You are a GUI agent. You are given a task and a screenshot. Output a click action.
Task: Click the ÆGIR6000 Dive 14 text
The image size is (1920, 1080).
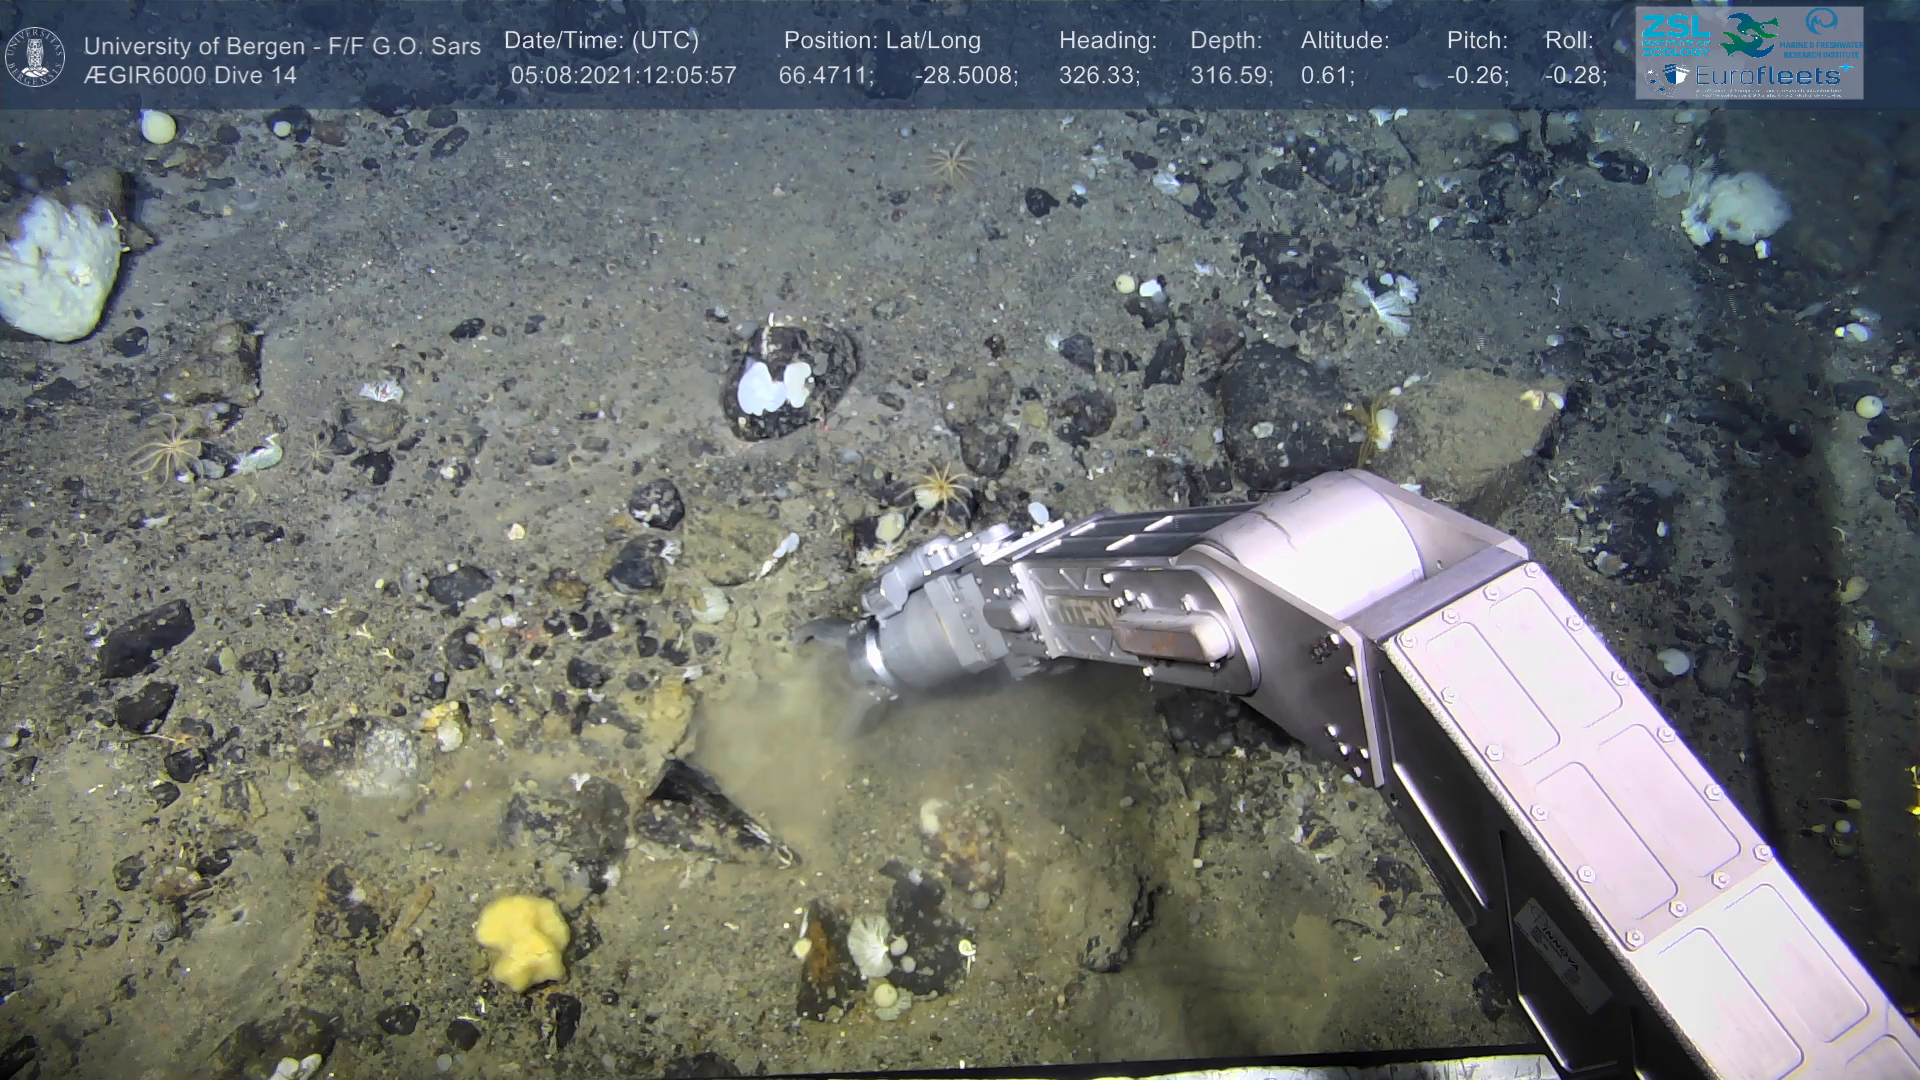pyautogui.click(x=190, y=76)
